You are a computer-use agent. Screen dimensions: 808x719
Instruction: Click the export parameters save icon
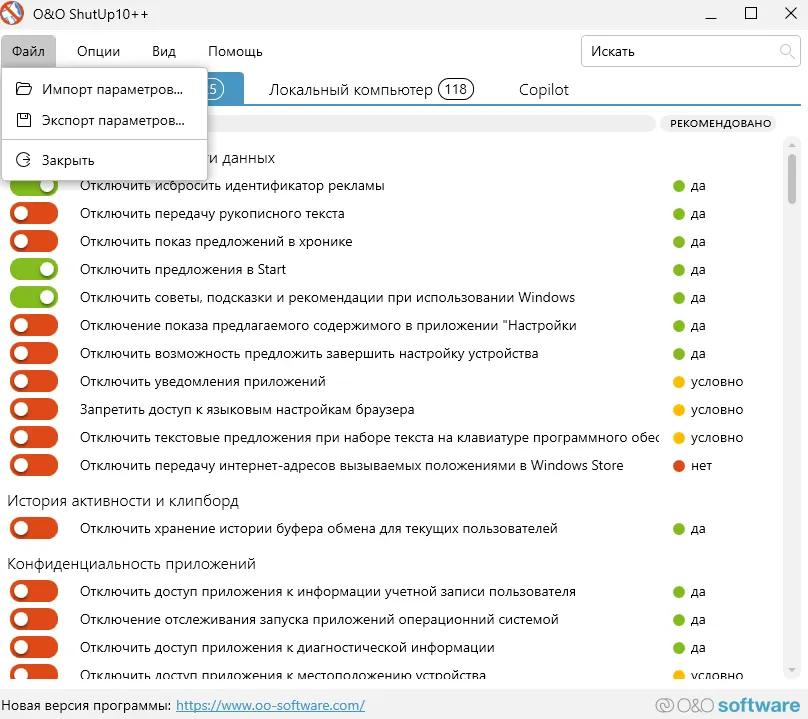click(24, 121)
